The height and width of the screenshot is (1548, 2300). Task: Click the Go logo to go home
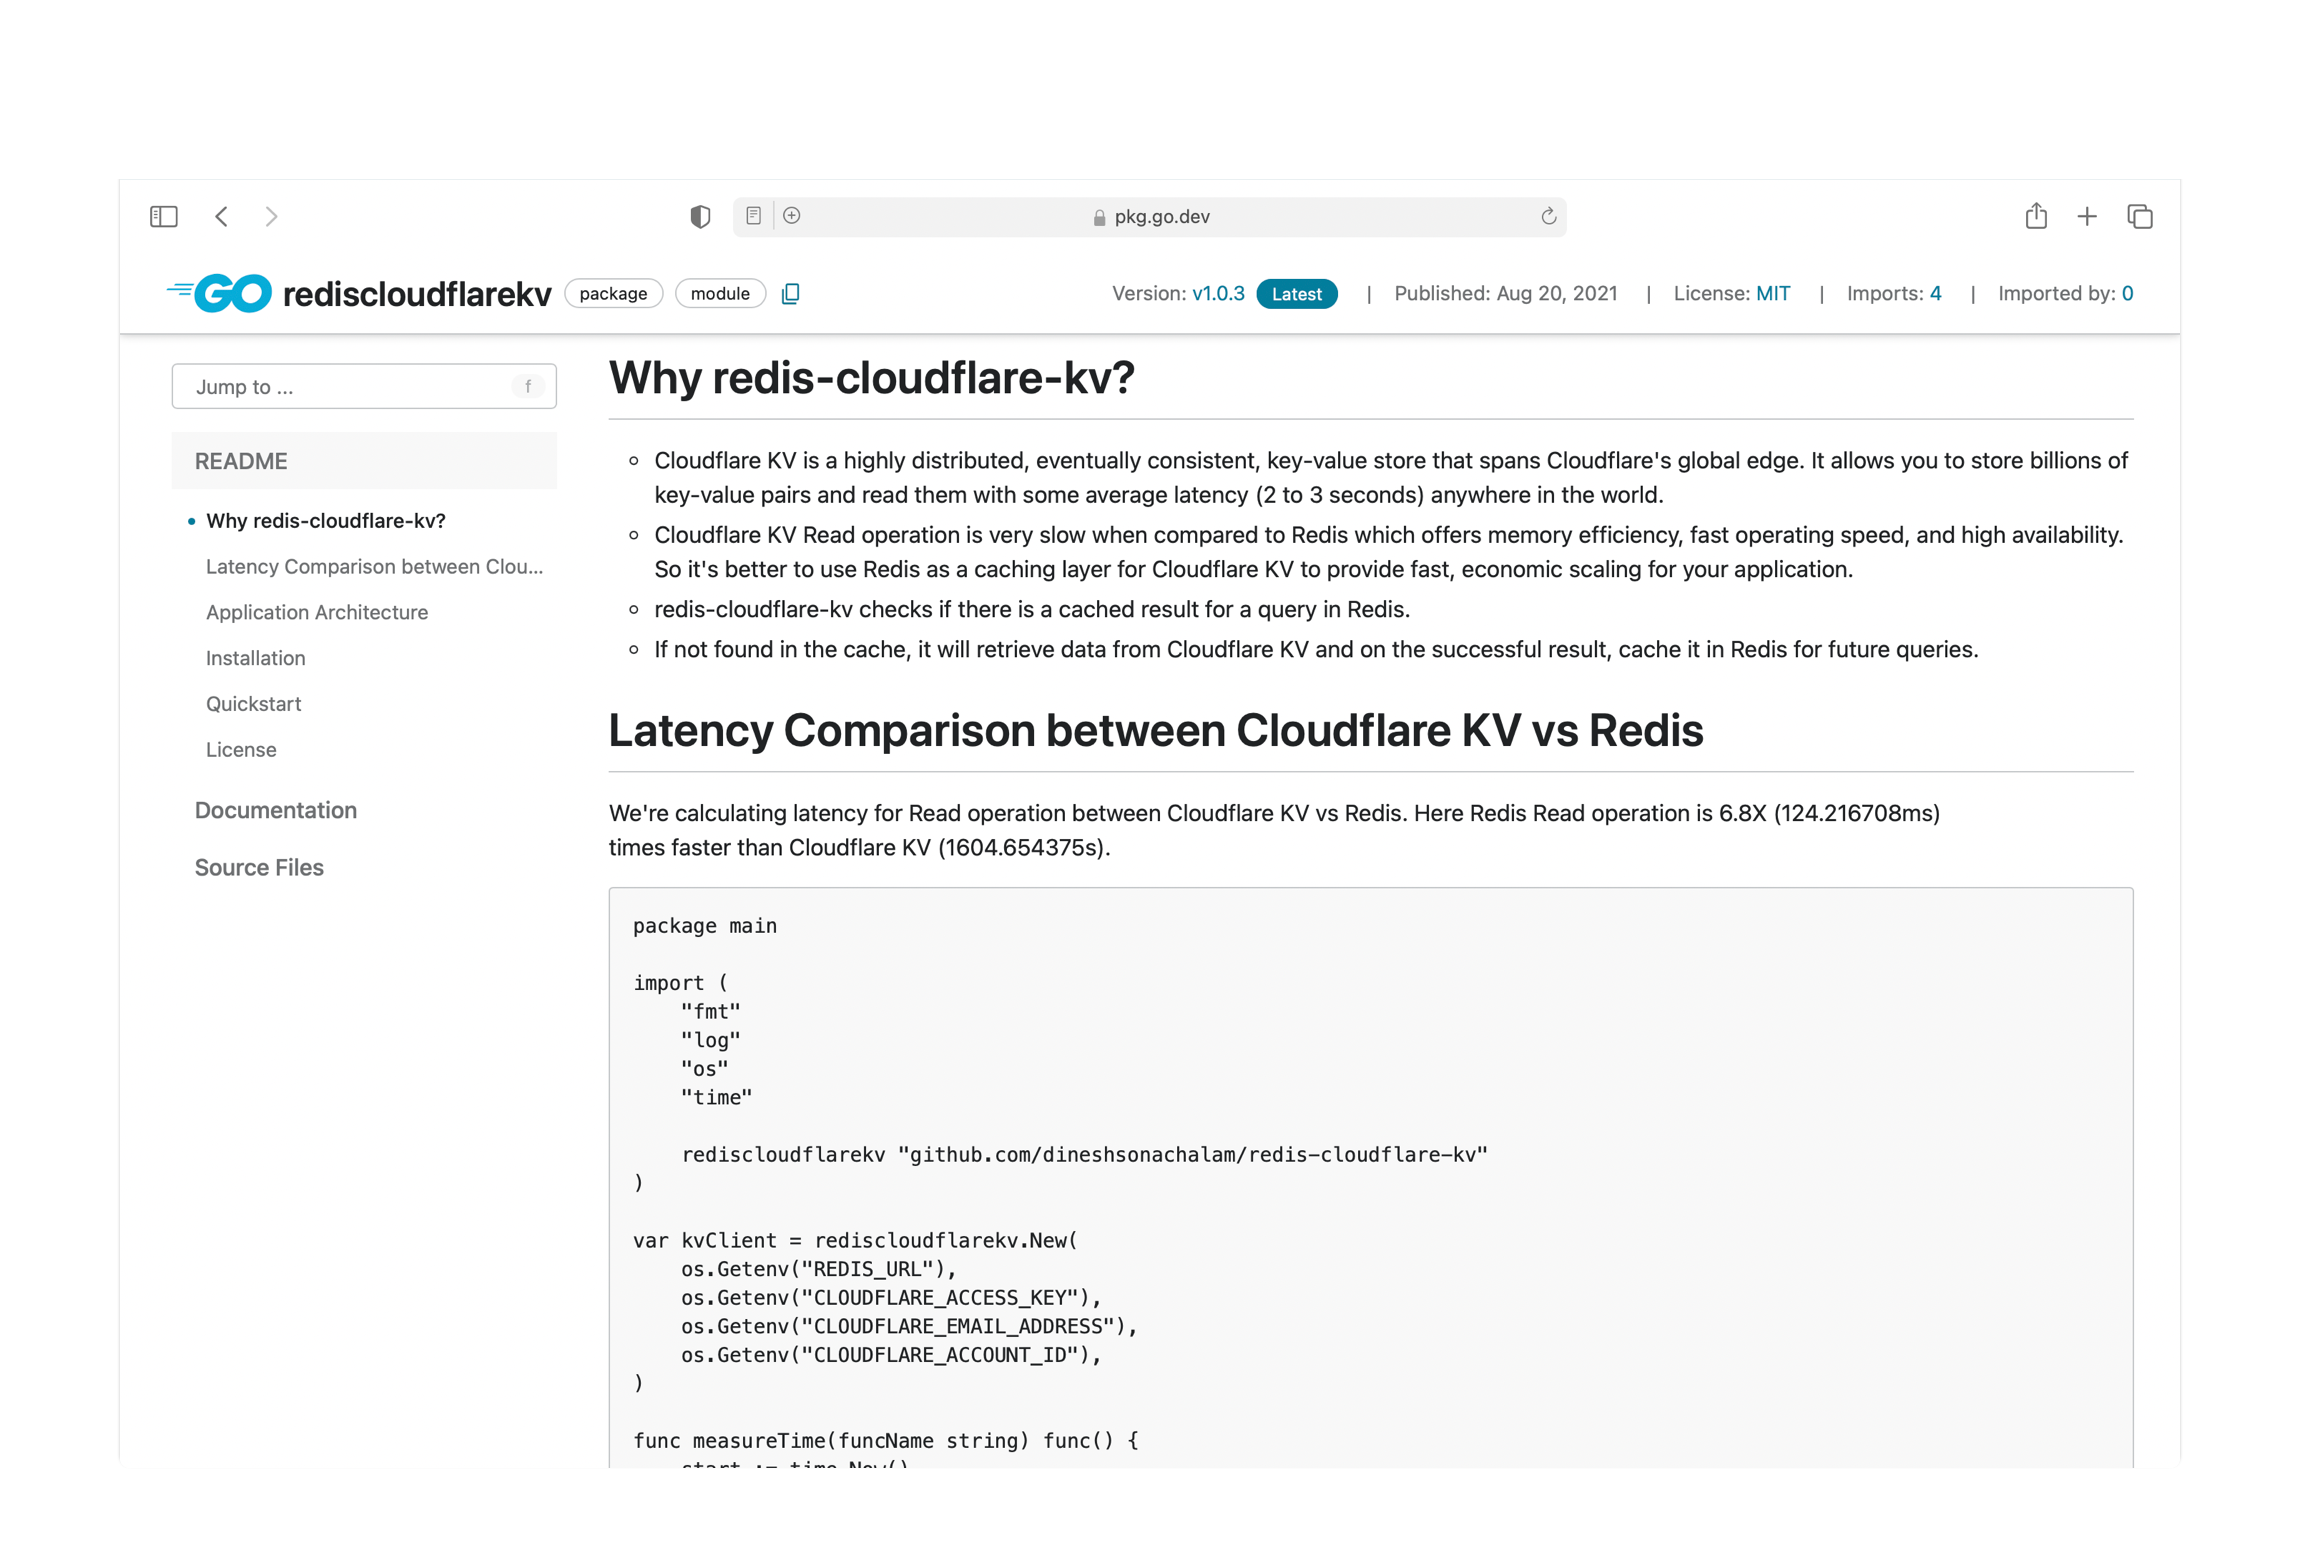tap(218, 292)
